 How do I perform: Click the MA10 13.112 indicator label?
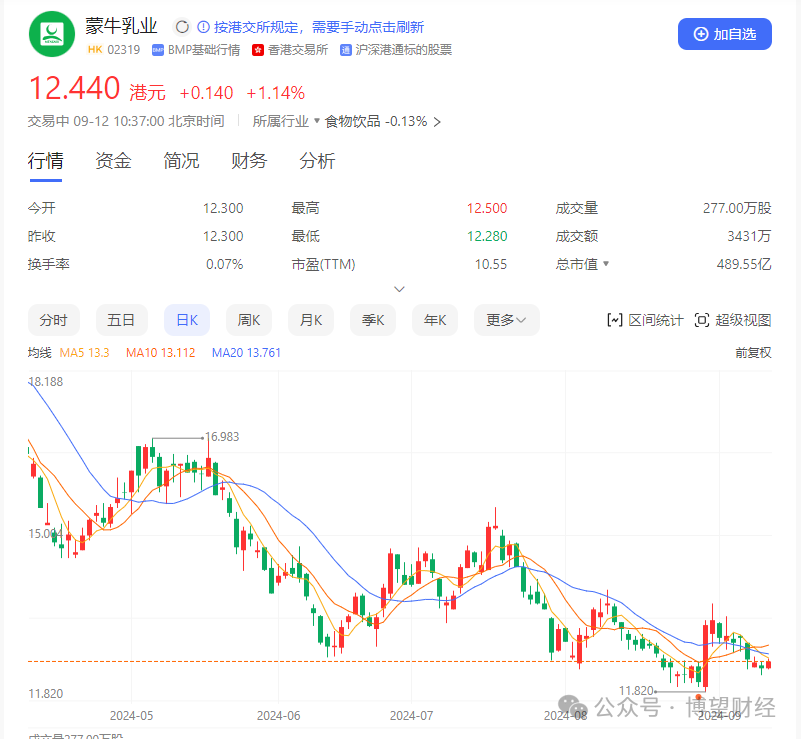coord(160,353)
